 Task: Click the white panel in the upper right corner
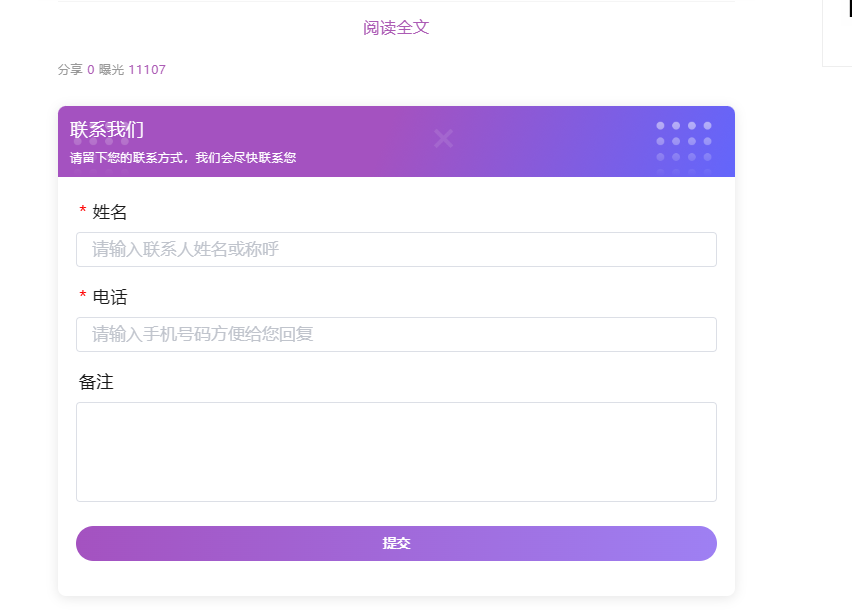coord(837,33)
